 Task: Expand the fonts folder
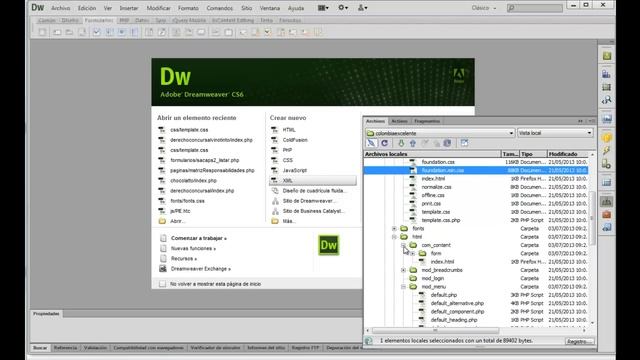click(394, 229)
